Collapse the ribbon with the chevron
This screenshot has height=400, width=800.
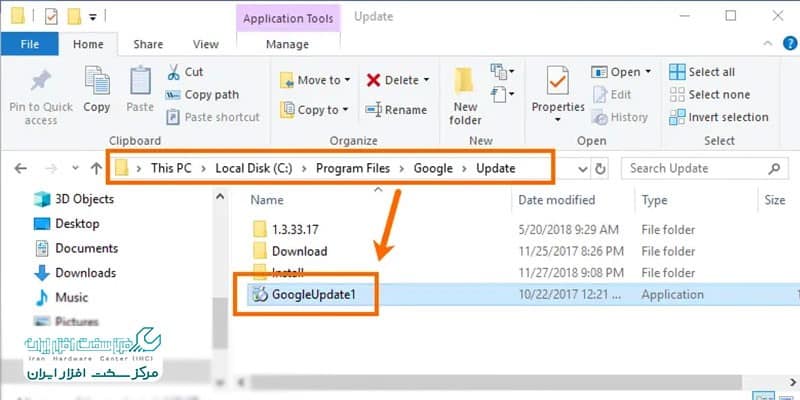(768, 44)
